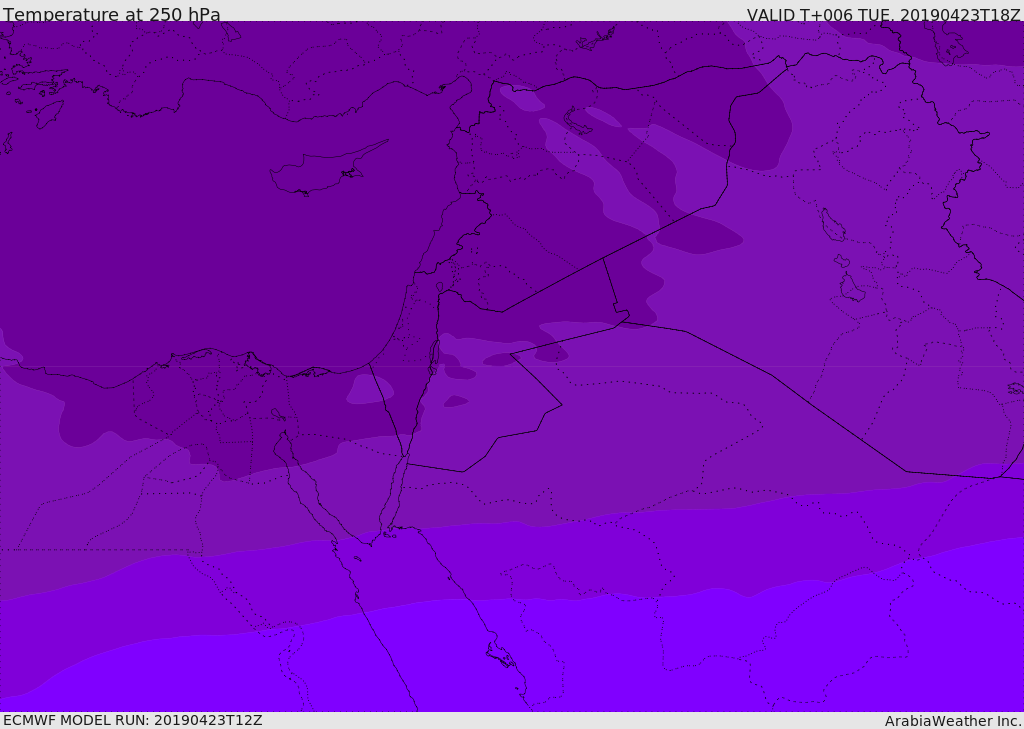Click the 'Temperature at 250 hPa' title
The height and width of the screenshot is (729, 1024).
coord(112,14)
